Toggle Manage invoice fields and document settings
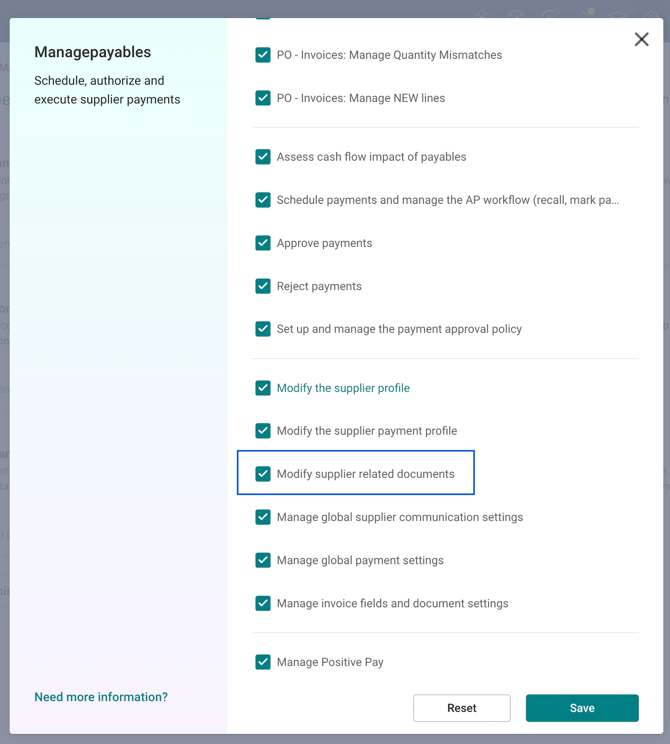 (263, 603)
